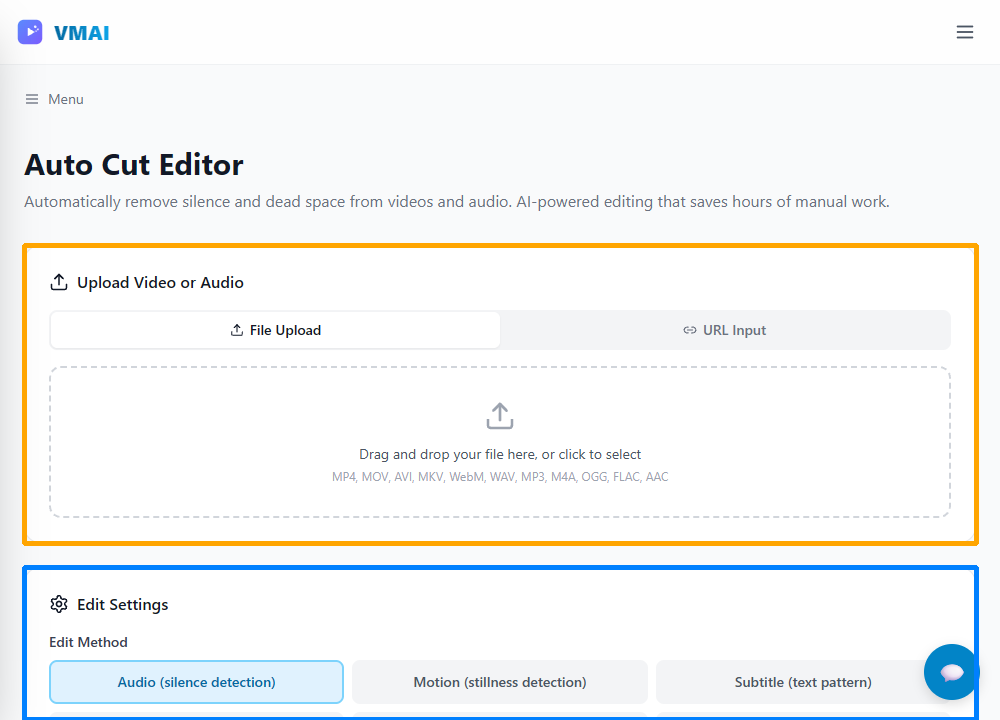Switch to the URL Input tab
The image size is (1000, 720).
click(724, 330)
